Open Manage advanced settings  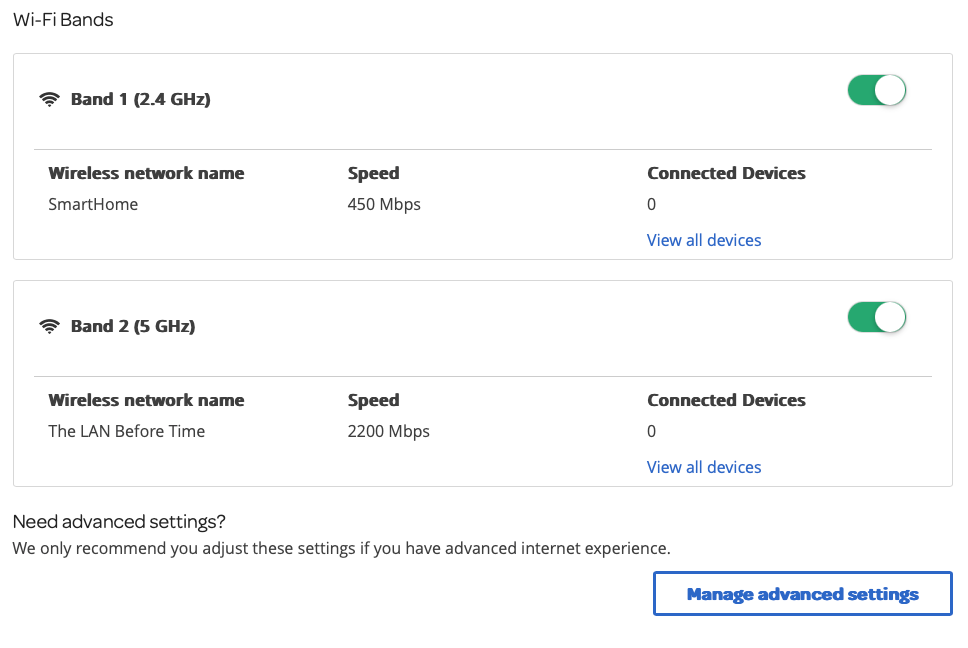pos(802,594)
